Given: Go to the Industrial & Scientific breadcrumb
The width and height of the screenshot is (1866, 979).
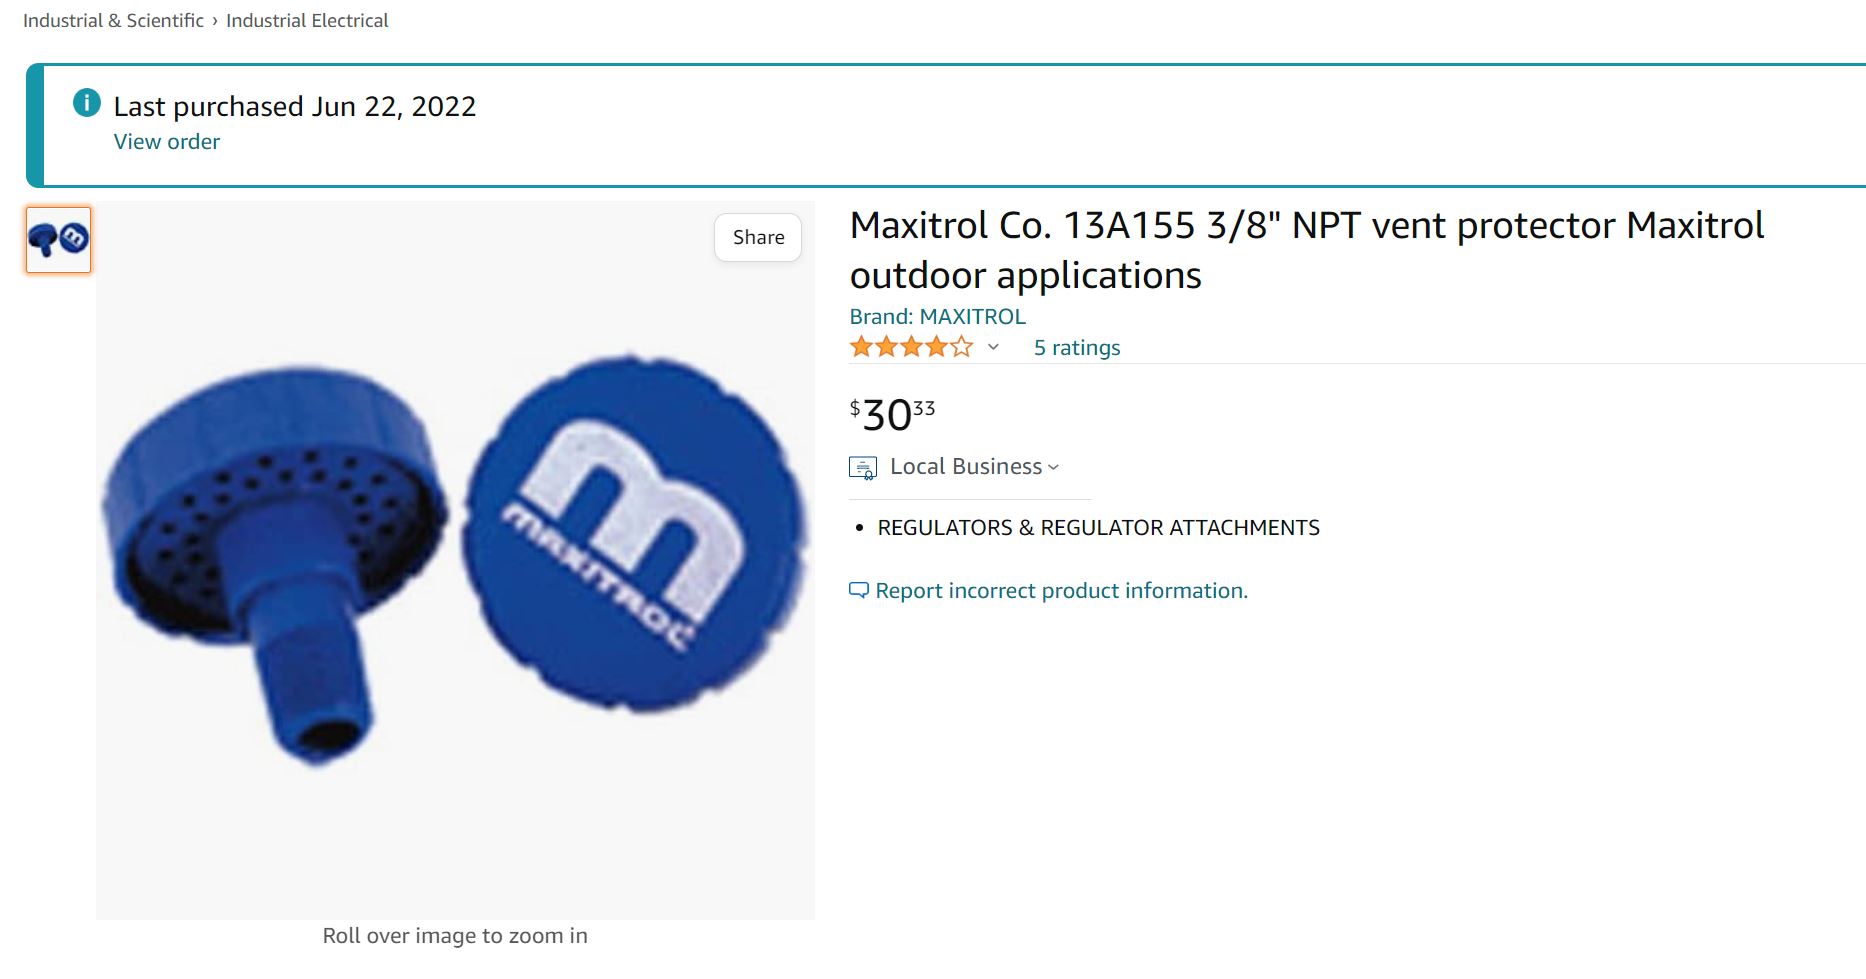Looking at the screenshot, I should [113, 20].
